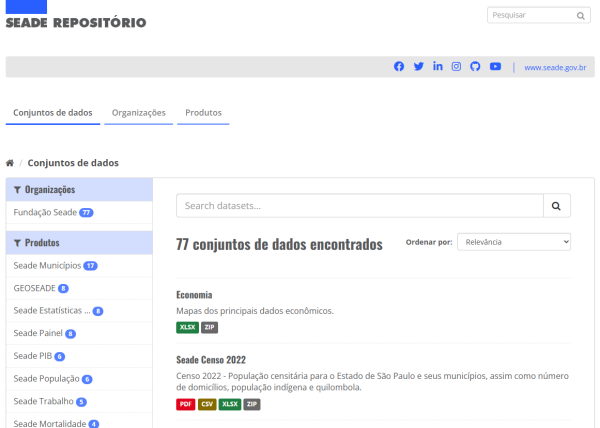This screenshot has width=600, height=428.
Task: Open the GitHub social icon
Action: (475, 67)
